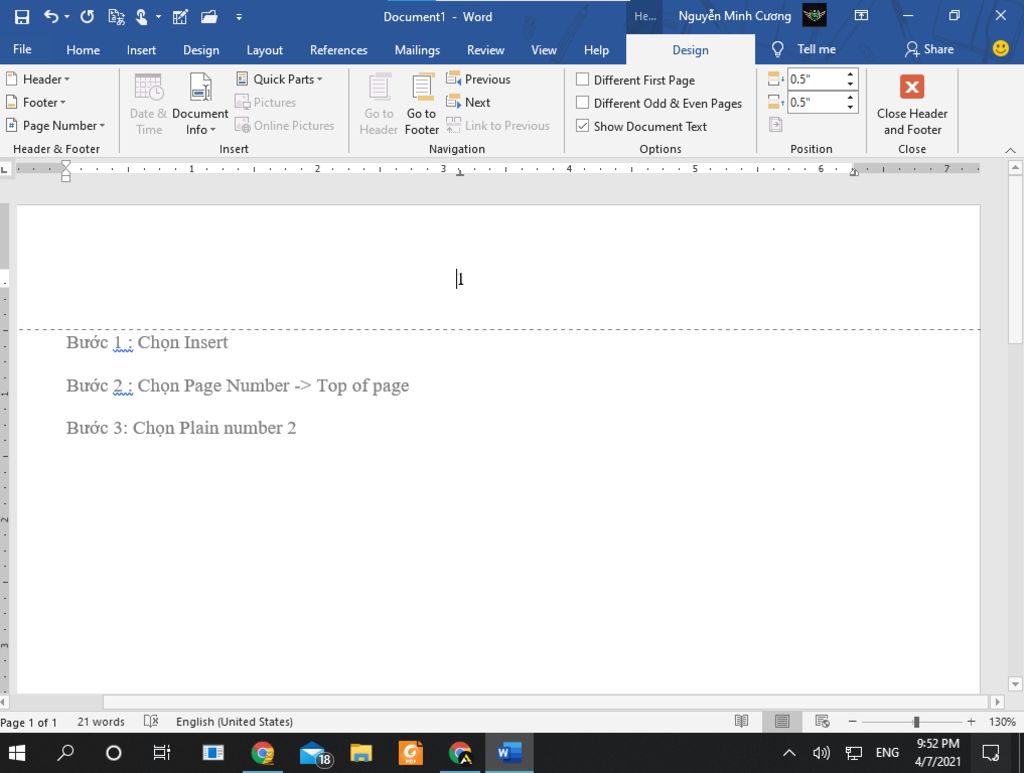Switch to the Mailings tab
The width and height of the screenshot is (1024, 773).
417,50
